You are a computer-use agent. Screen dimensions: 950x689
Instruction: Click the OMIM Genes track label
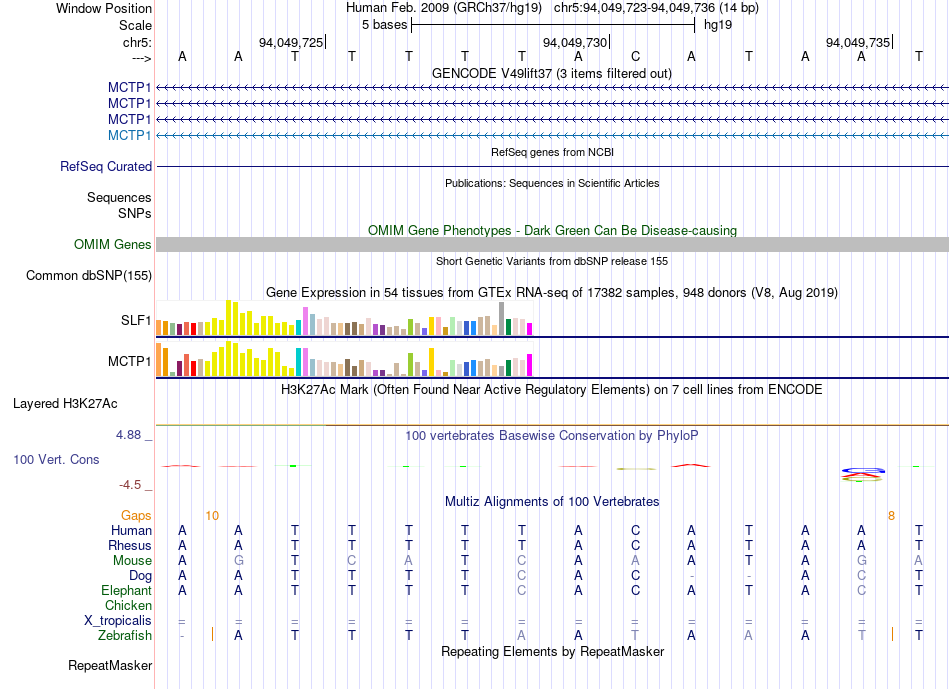[112, 244]
